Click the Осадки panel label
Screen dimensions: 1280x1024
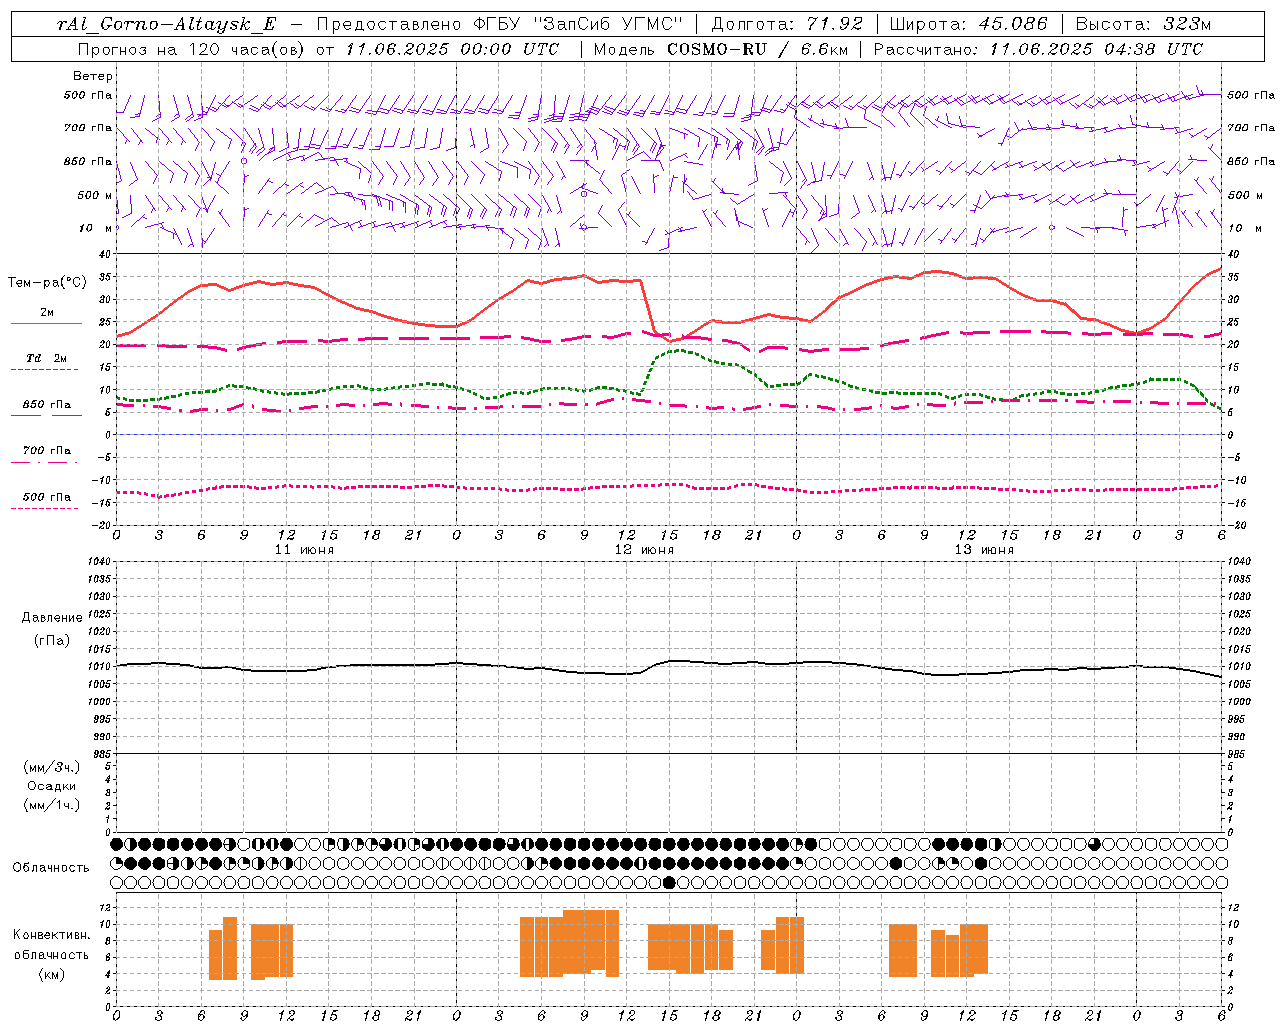pyautogui.click(x=52, y=786)
